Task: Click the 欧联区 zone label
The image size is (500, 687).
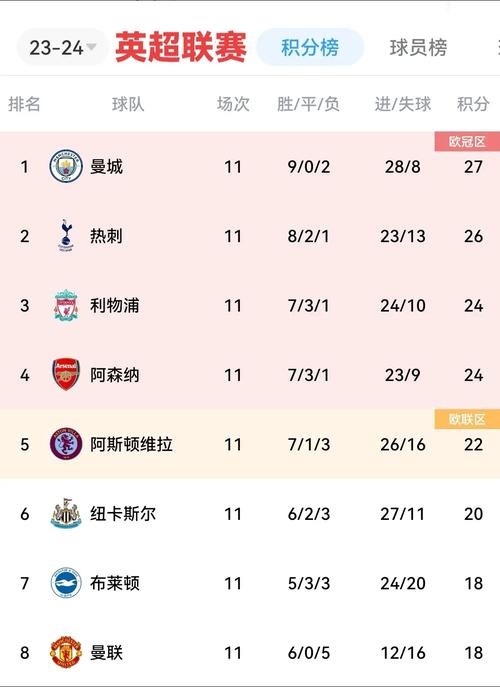Action: pos(467,419)
